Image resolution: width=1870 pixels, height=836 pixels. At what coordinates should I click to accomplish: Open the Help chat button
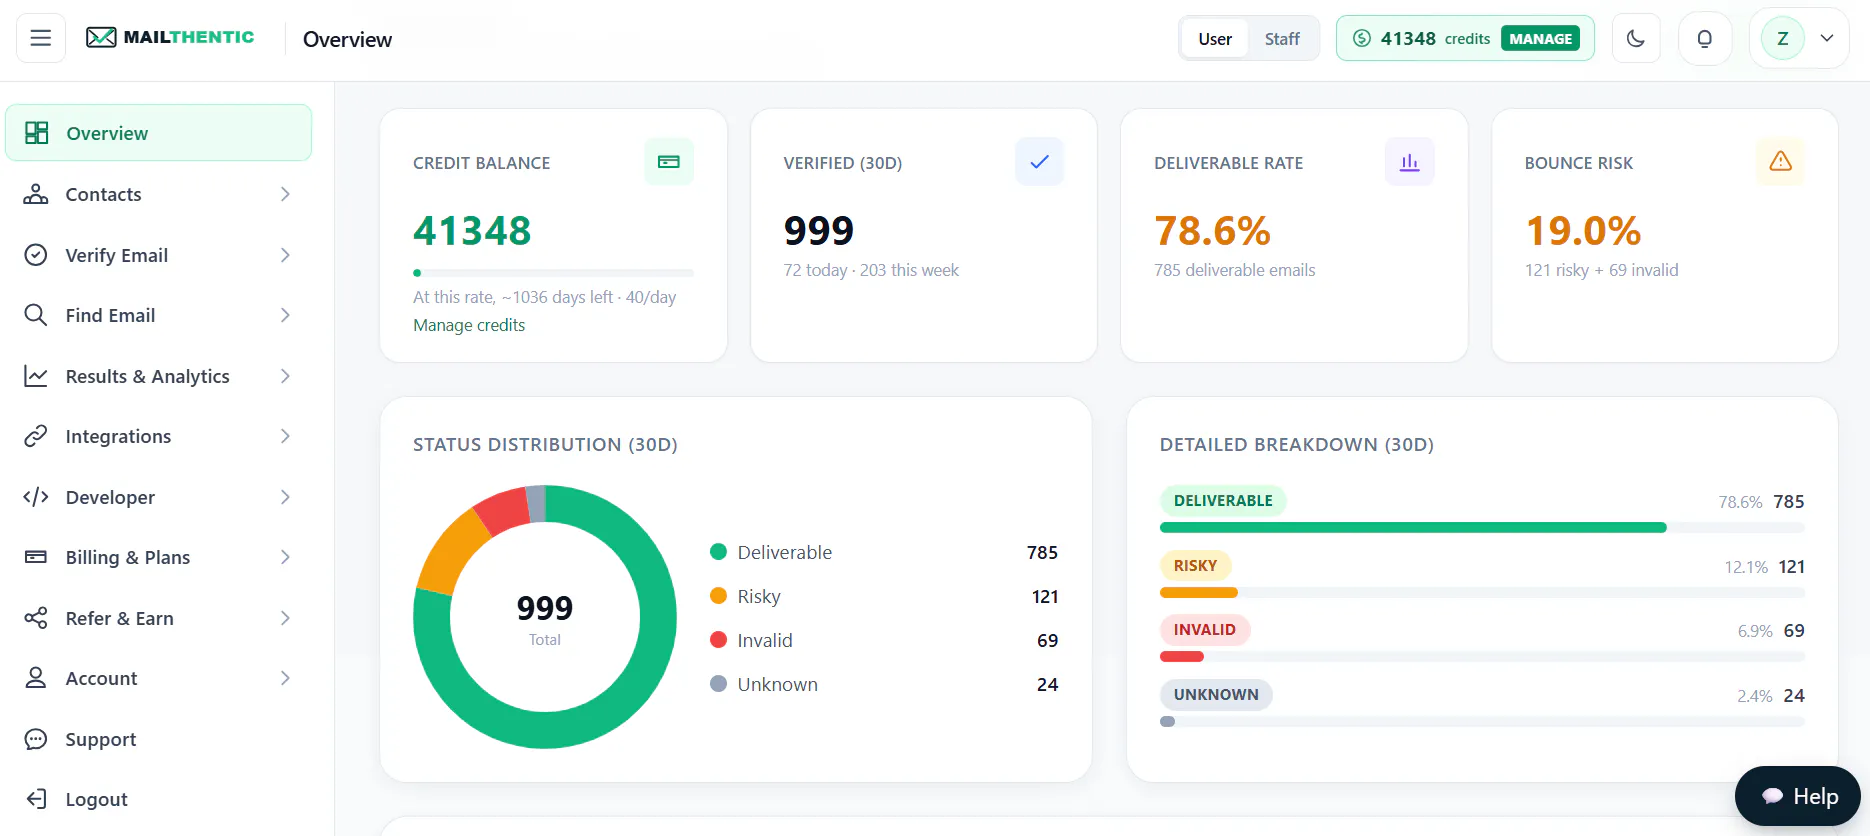1797,796
